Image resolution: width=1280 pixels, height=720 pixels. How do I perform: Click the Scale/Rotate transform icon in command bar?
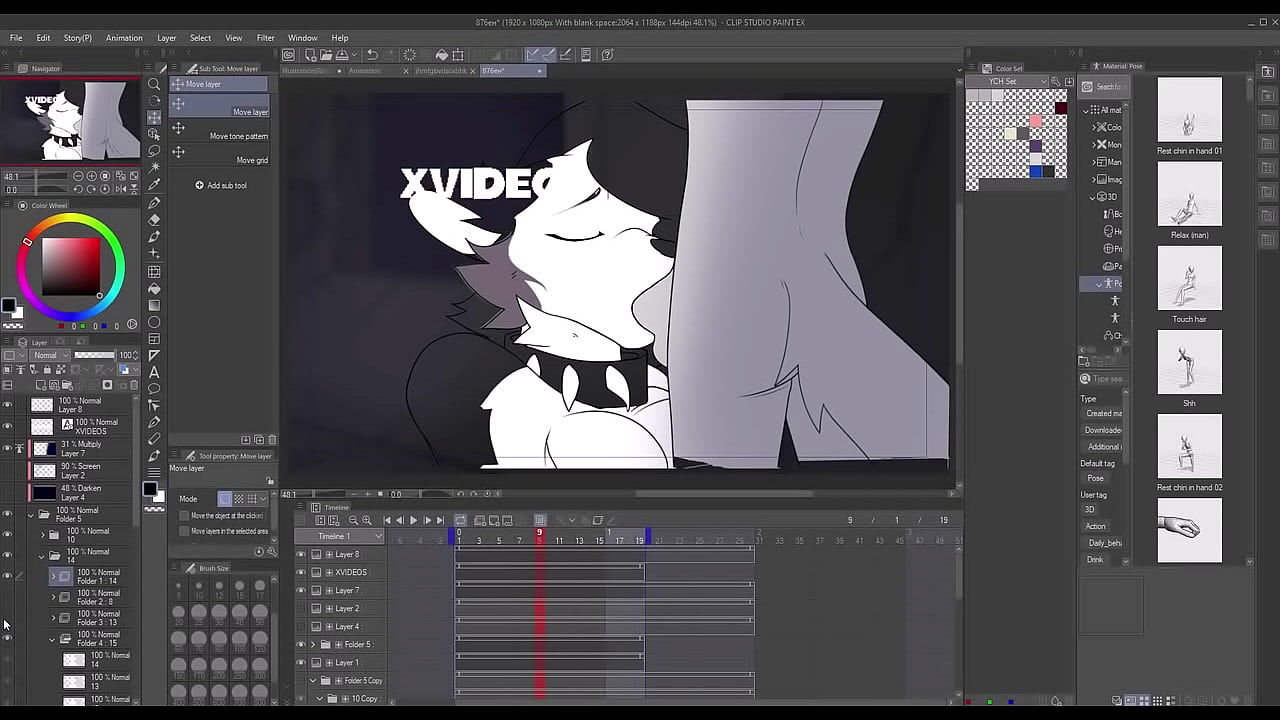point(458,55)
